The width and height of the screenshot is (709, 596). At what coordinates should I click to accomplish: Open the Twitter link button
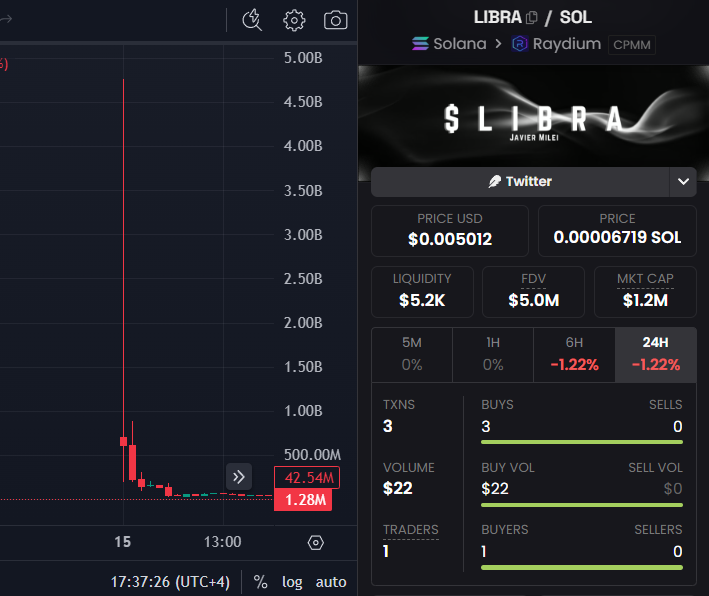(520, 182)
